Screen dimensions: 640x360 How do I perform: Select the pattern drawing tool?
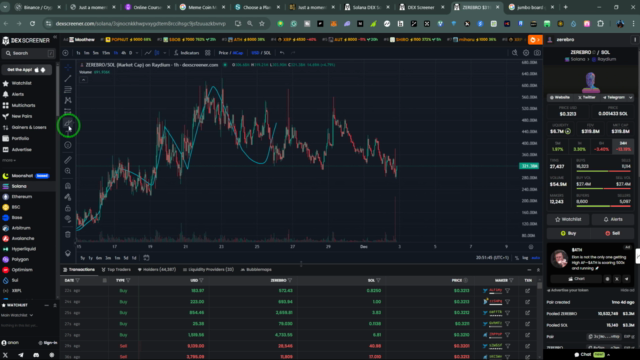[68, 100]
